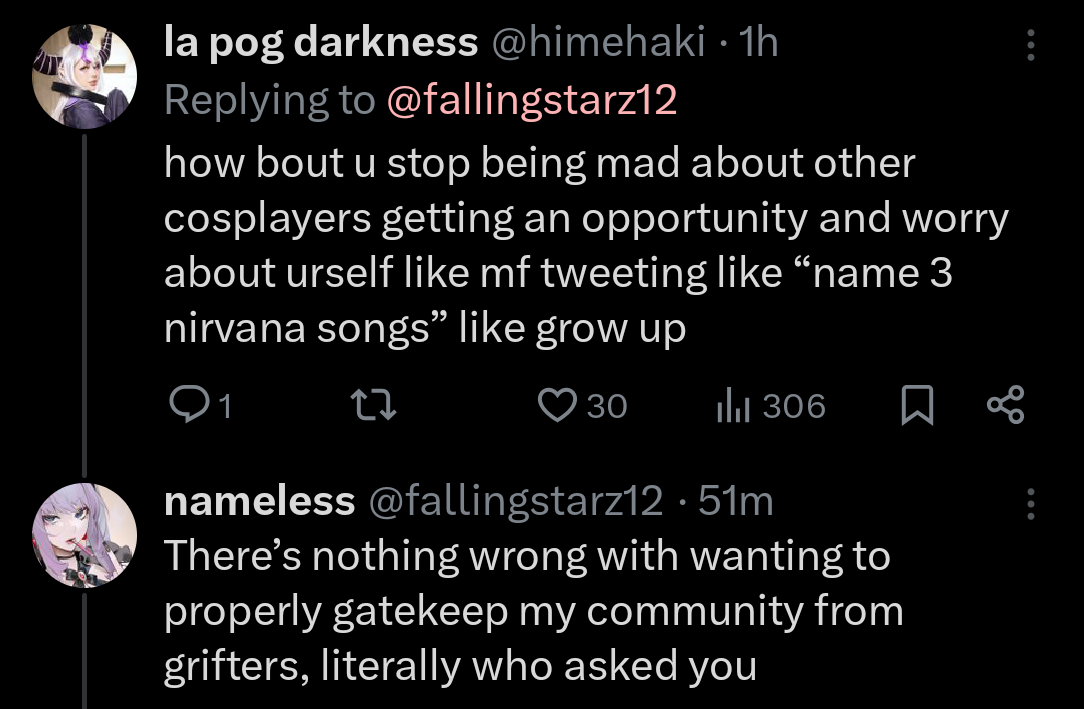
Task: Reply to la pog darkness's tweet
Action: point(186,405)
